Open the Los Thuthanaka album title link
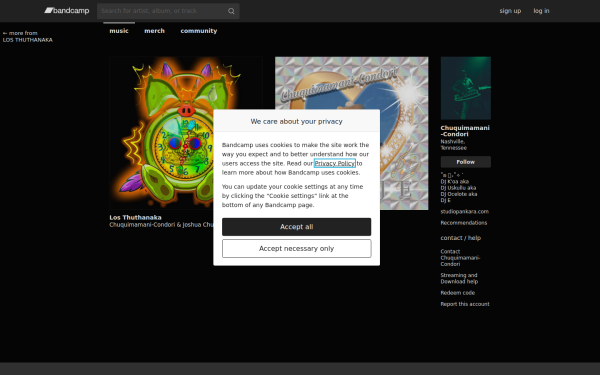 135,217
